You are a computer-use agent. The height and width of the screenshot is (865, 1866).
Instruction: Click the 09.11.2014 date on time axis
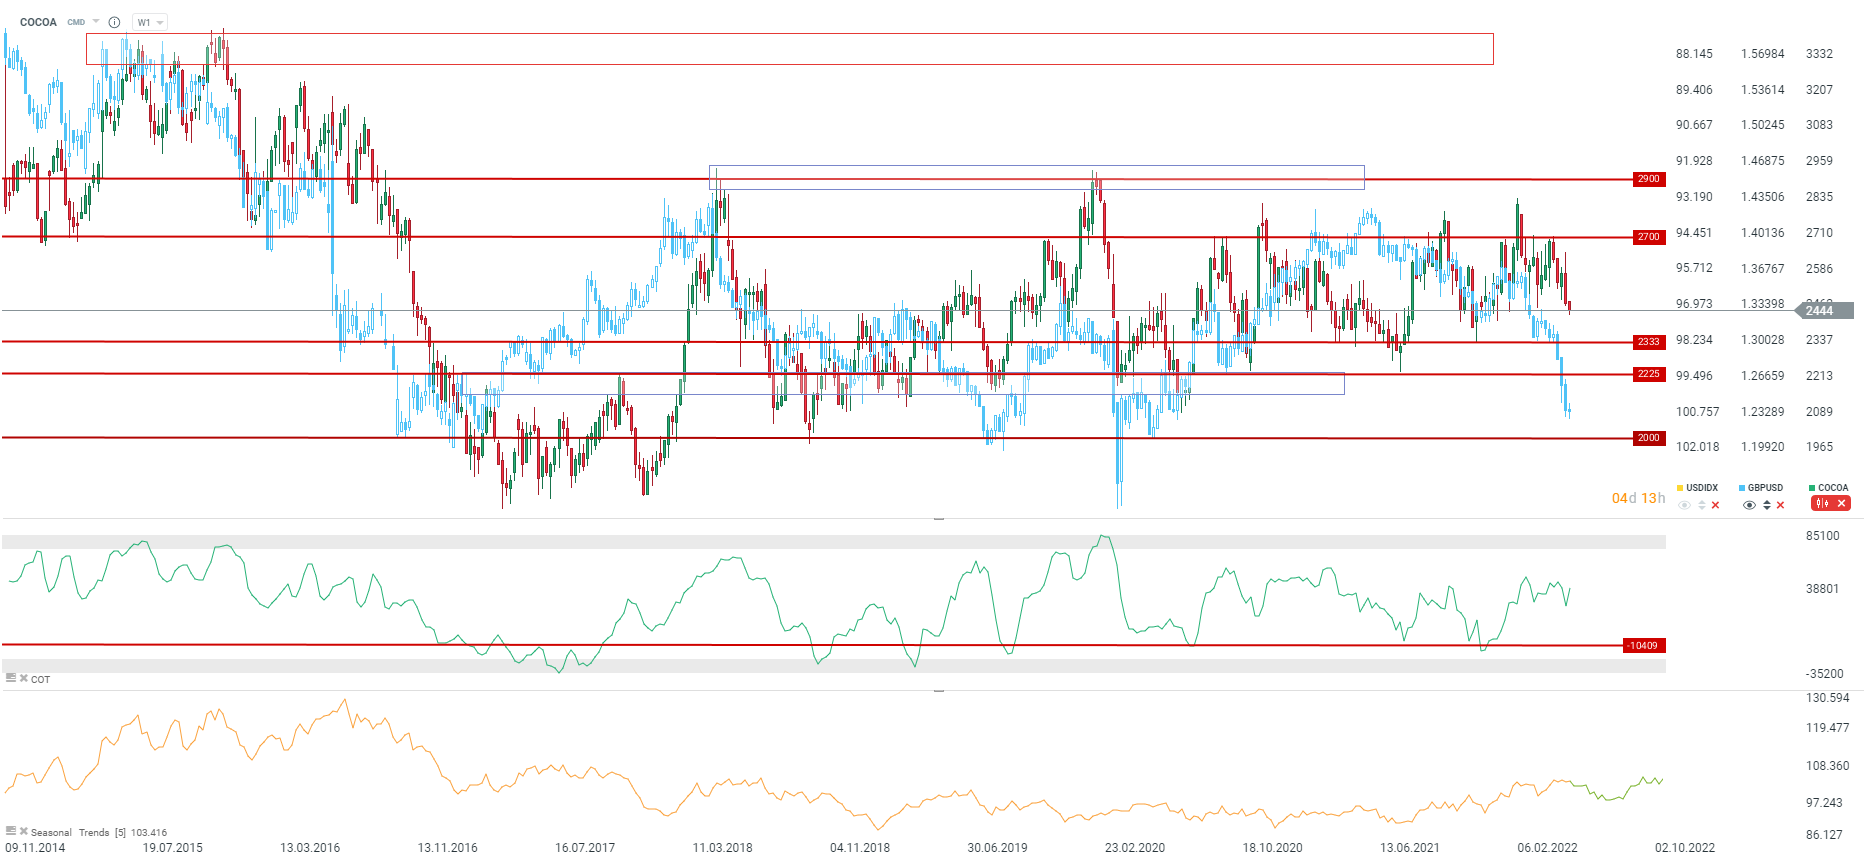(x=35, y=848)
